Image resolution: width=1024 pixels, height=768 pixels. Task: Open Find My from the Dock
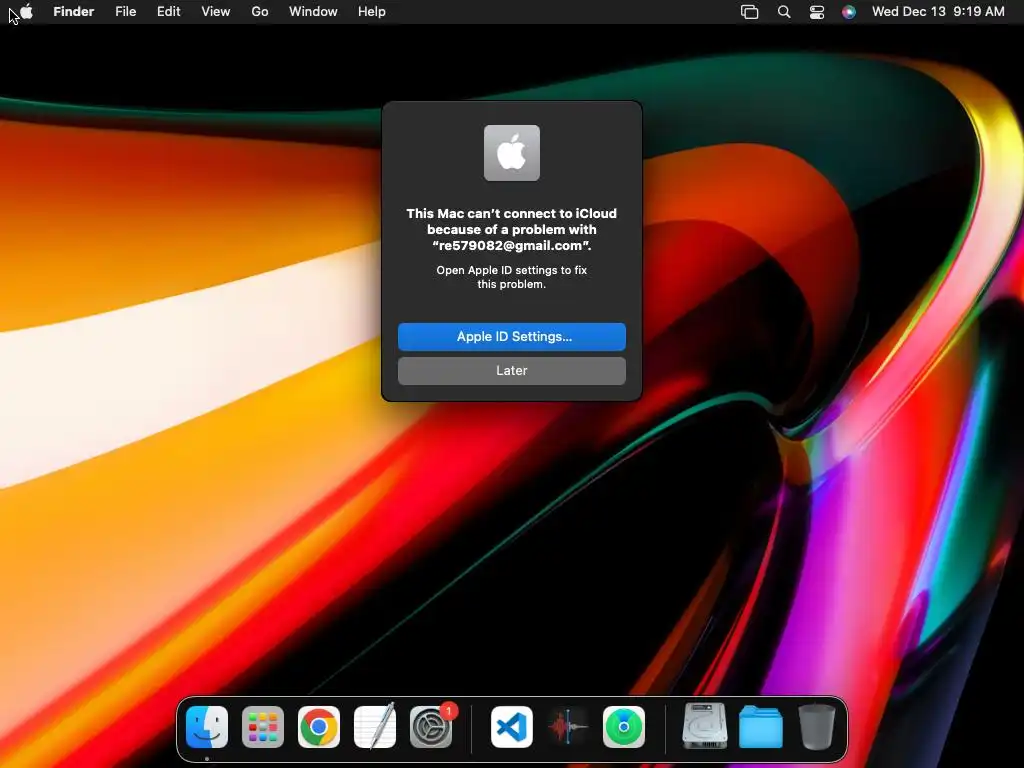624,727
